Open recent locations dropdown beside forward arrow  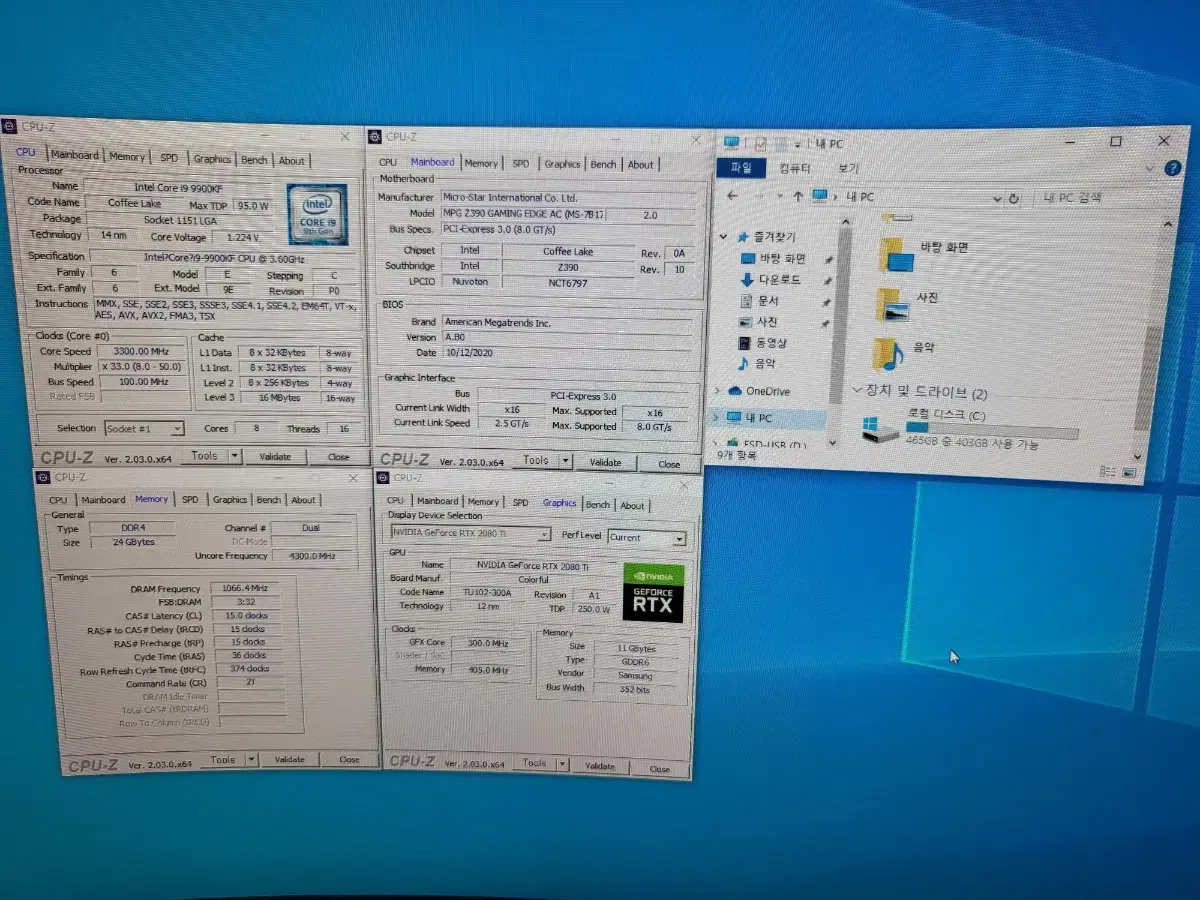779,196
